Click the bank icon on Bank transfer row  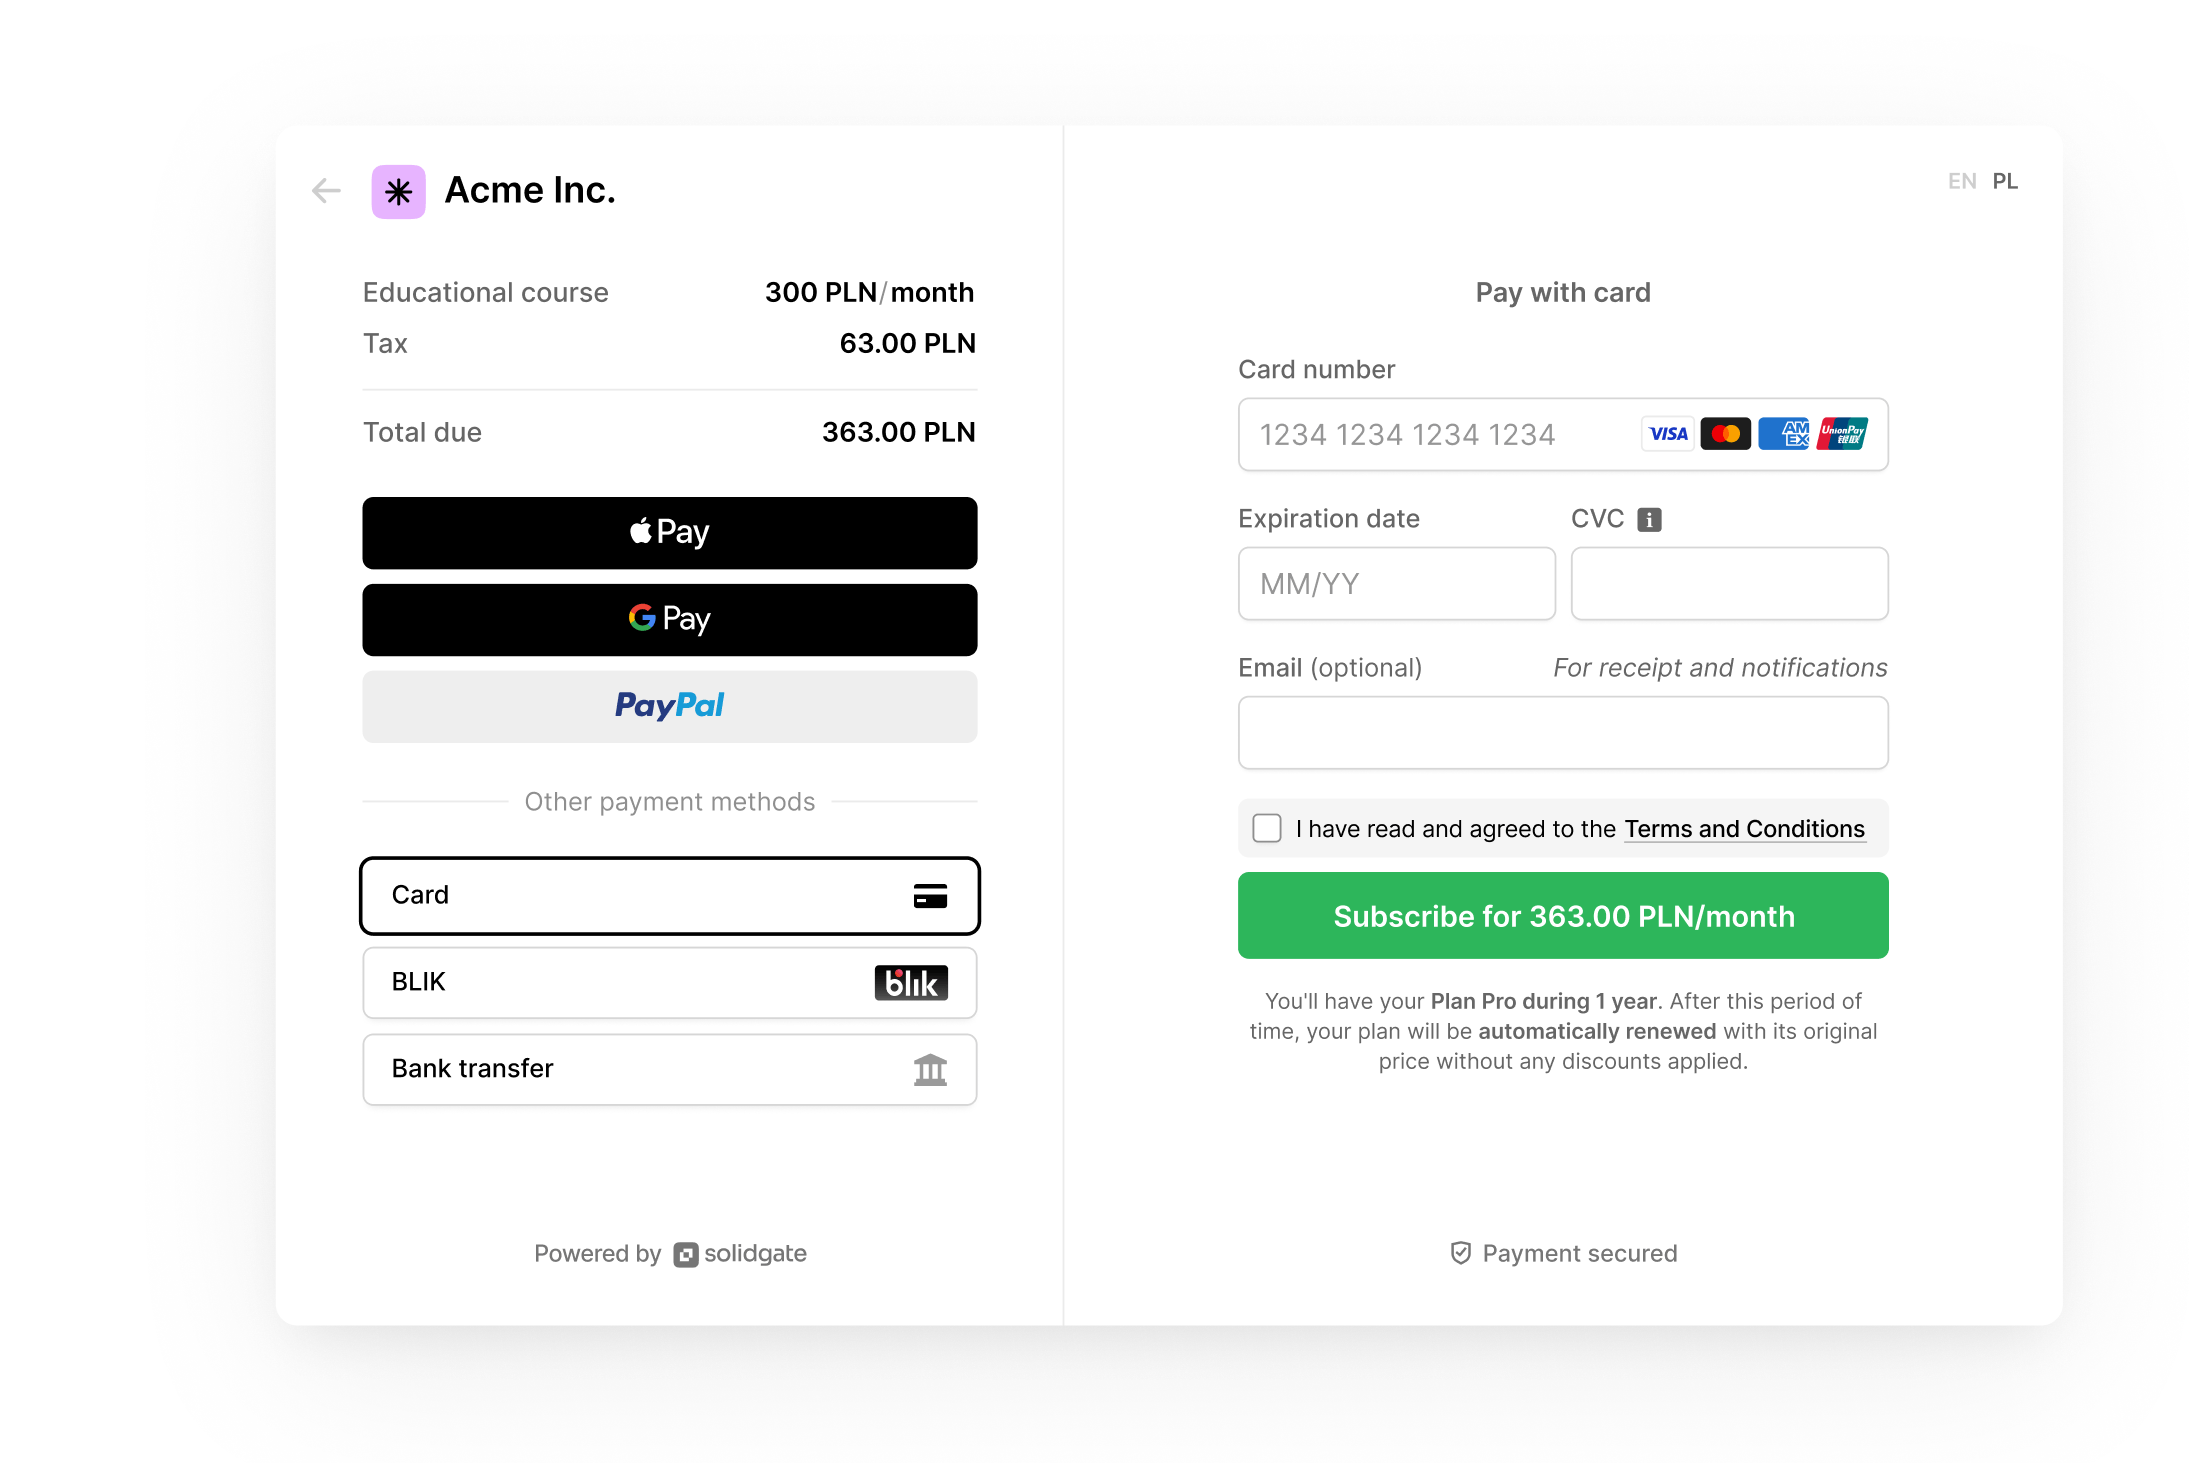931,1069
